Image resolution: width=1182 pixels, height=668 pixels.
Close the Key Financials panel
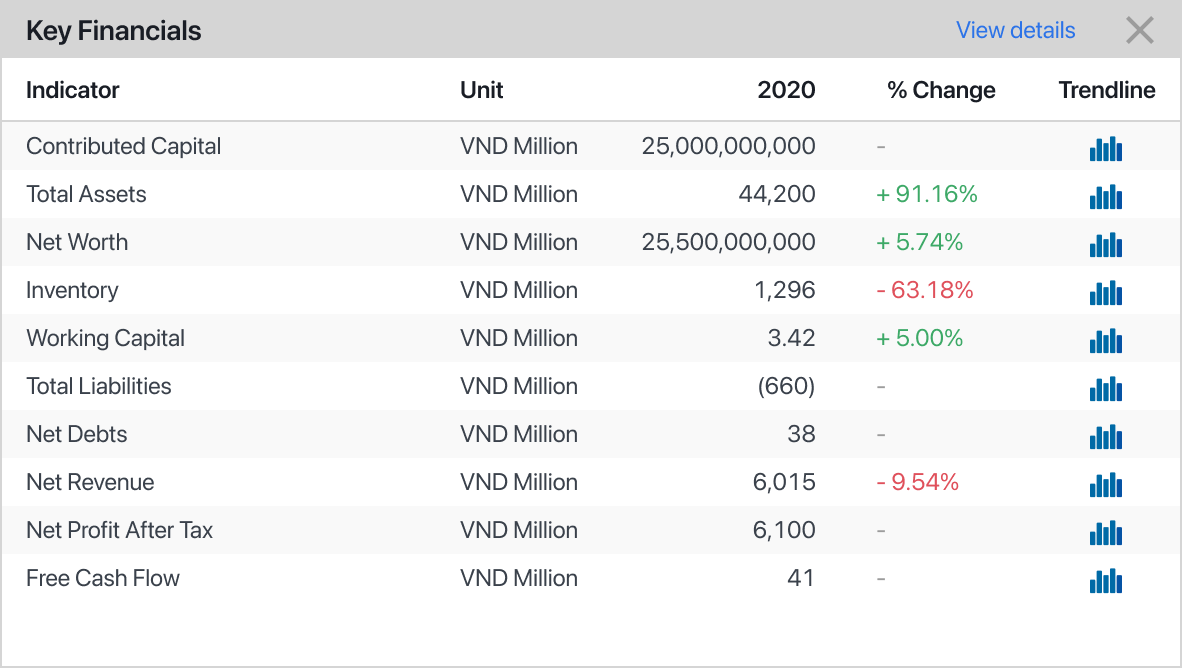click(1139, 30)
